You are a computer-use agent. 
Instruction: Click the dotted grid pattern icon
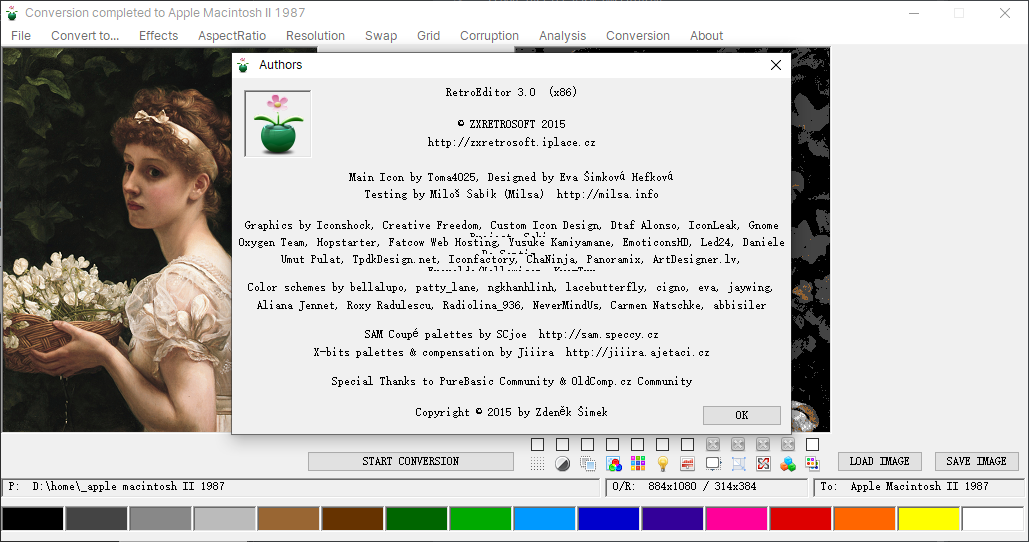(537, 464)
